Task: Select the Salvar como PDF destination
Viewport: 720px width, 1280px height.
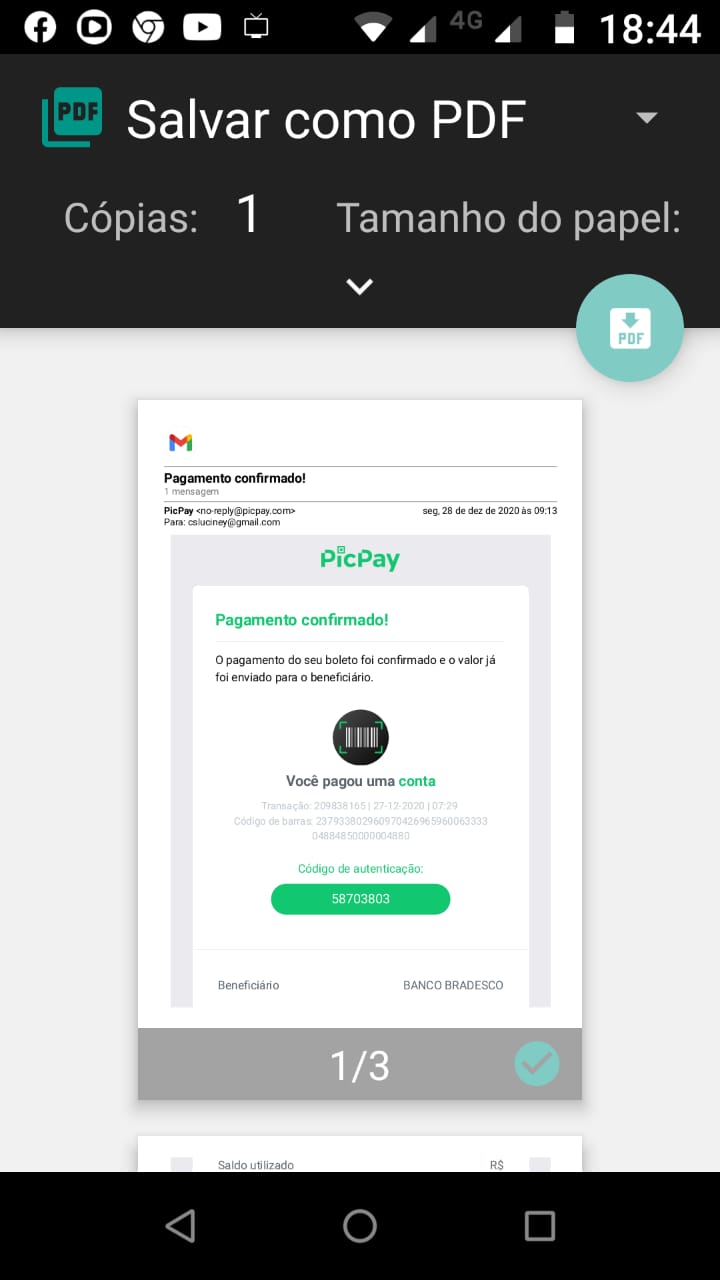Action: click(x=326, y=119)
